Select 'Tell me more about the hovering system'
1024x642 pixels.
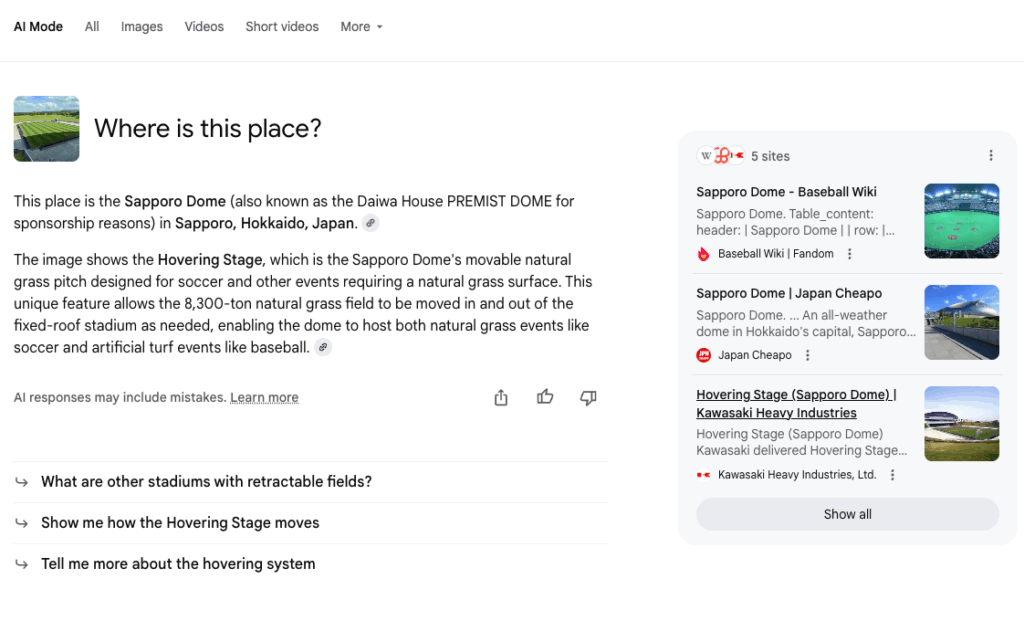click(x=178, y=564)
